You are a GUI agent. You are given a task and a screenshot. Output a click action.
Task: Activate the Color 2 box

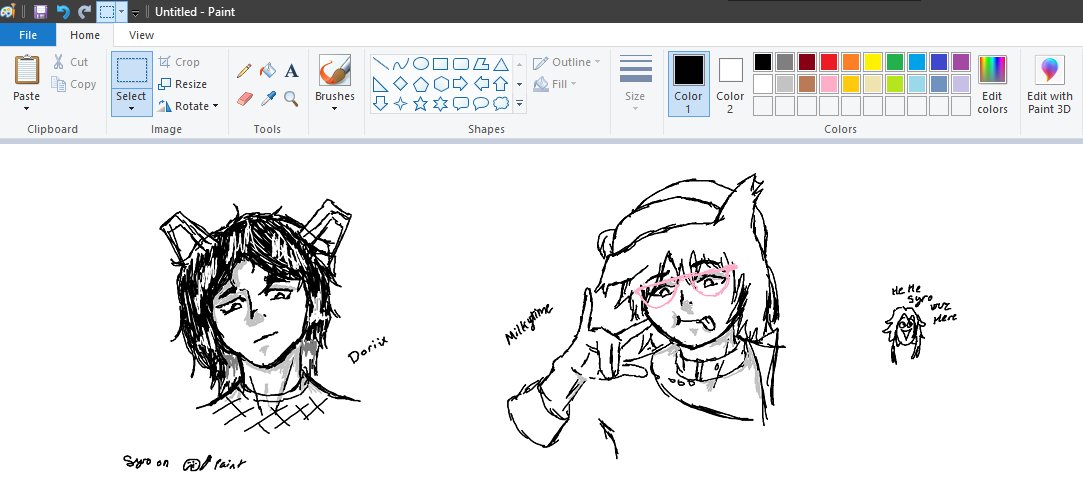tap(730, 84)
